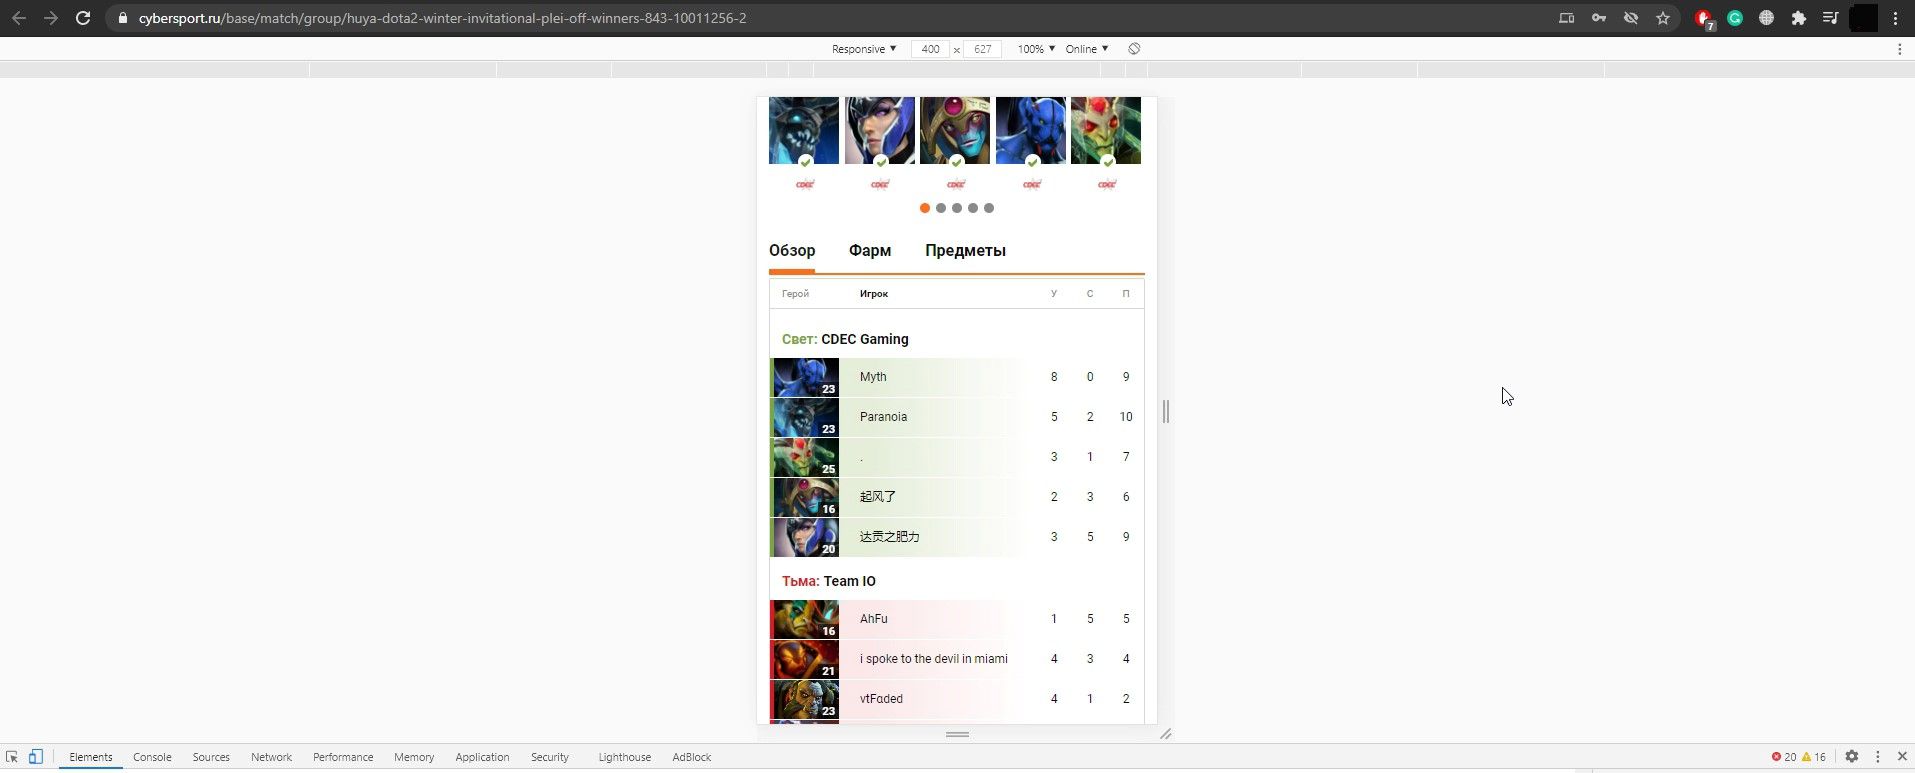This screenshot has height=773, width=1915.
Task: Select the third carousel dot
Action: click(957, 208)
